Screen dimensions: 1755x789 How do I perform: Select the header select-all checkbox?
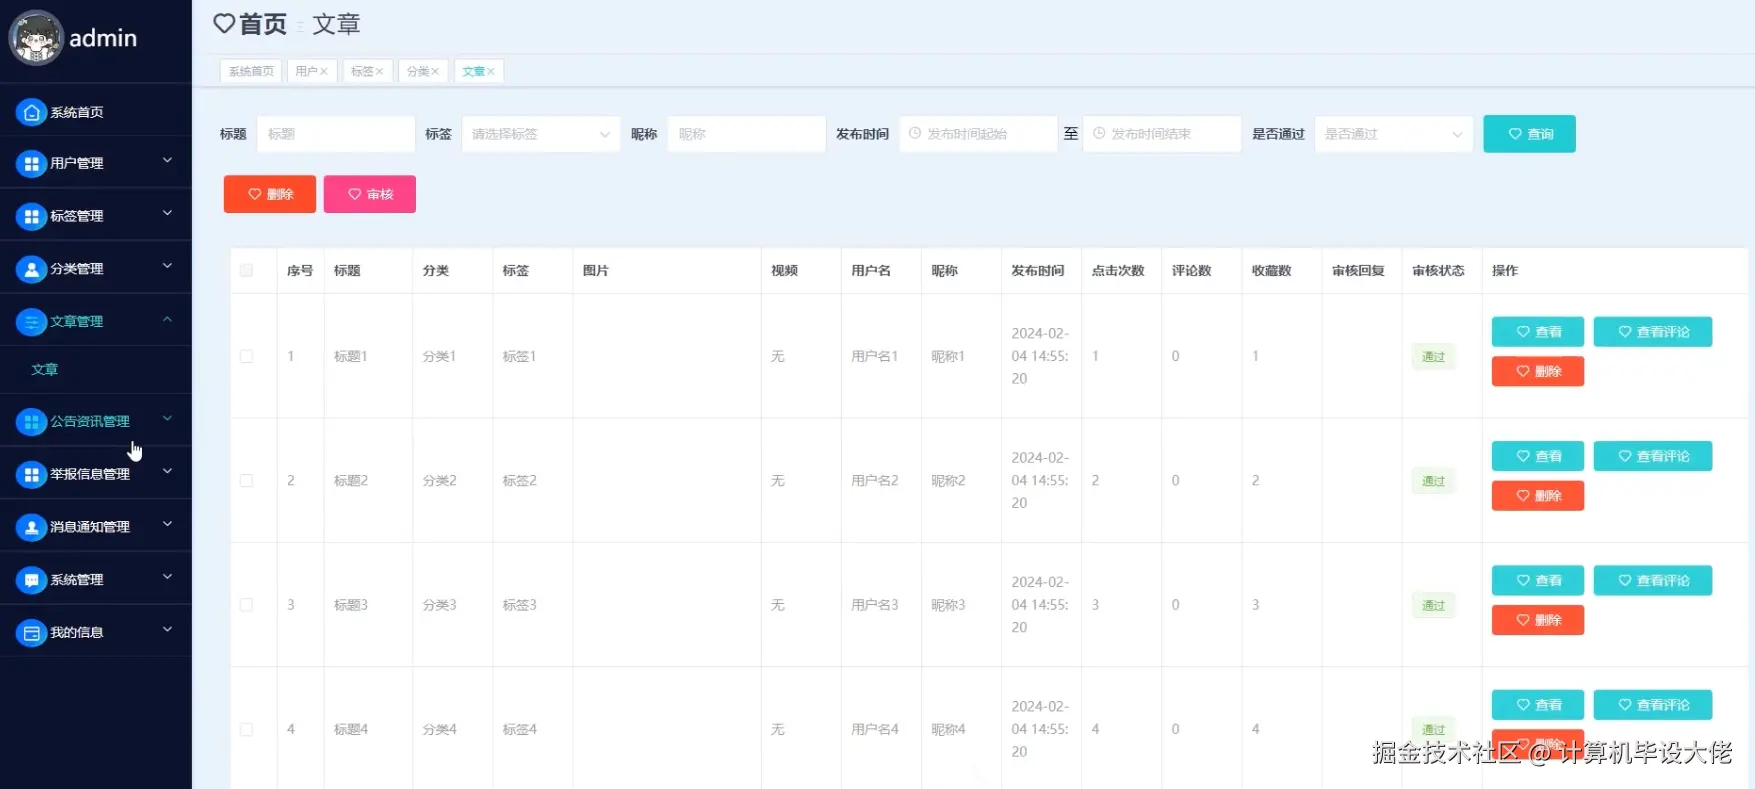click(x=246, y=270)
